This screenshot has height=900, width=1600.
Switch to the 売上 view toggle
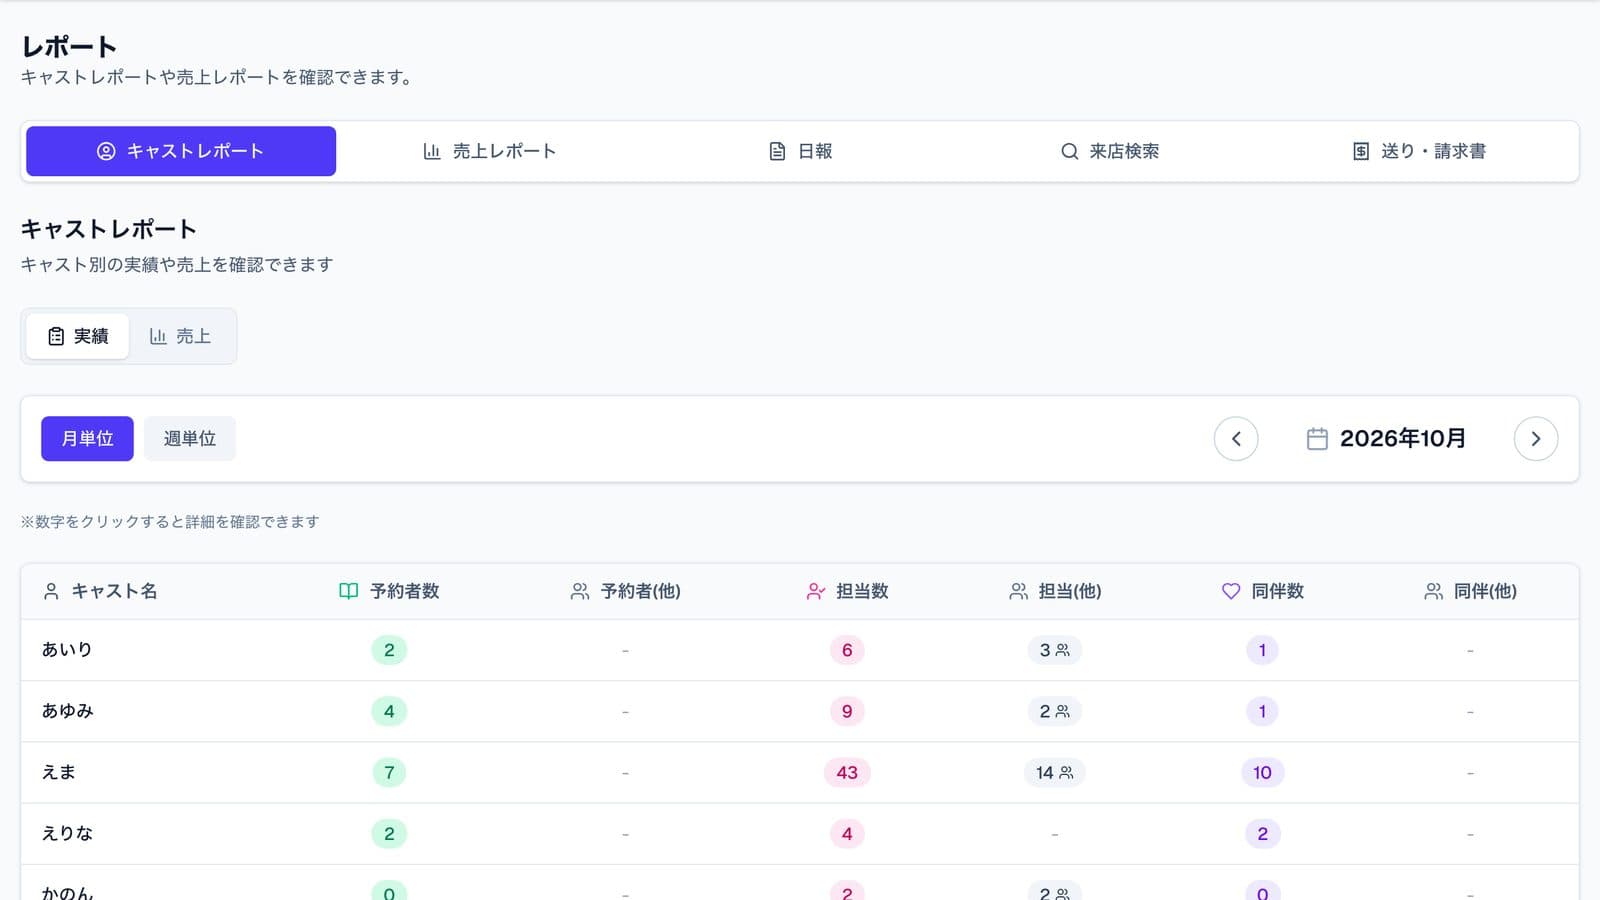[180, 336]
